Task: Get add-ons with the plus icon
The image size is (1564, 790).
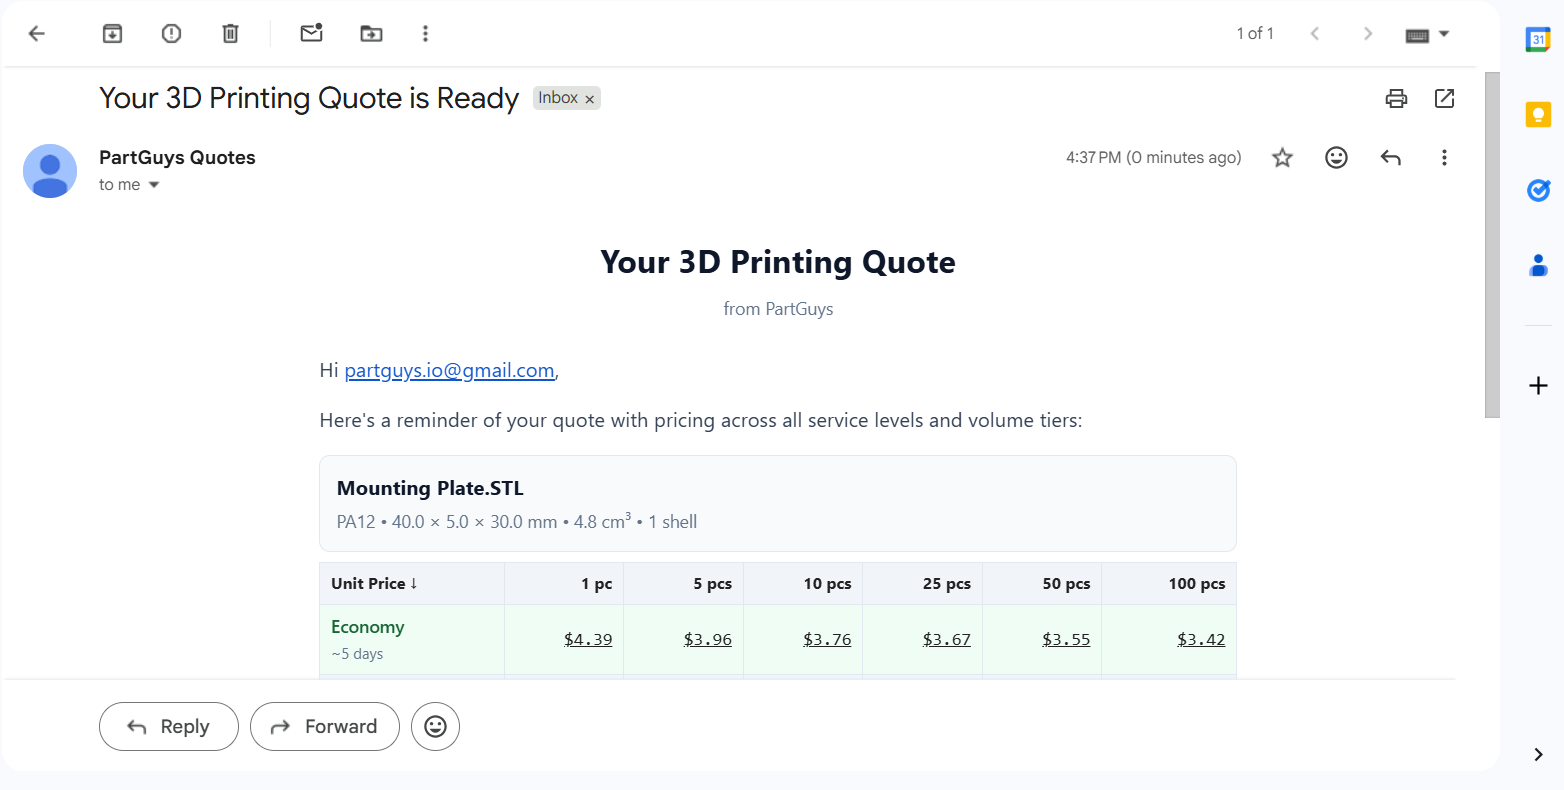Action: click(1538, 386)
